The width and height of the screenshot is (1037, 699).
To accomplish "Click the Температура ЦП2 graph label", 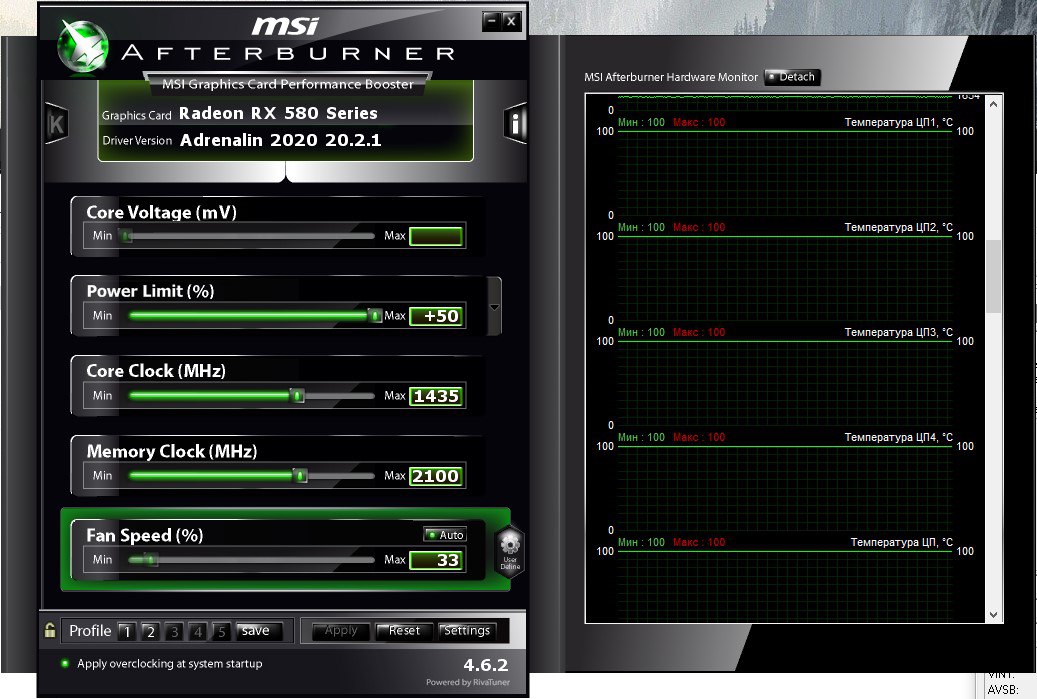I will [x=899, y=227].
